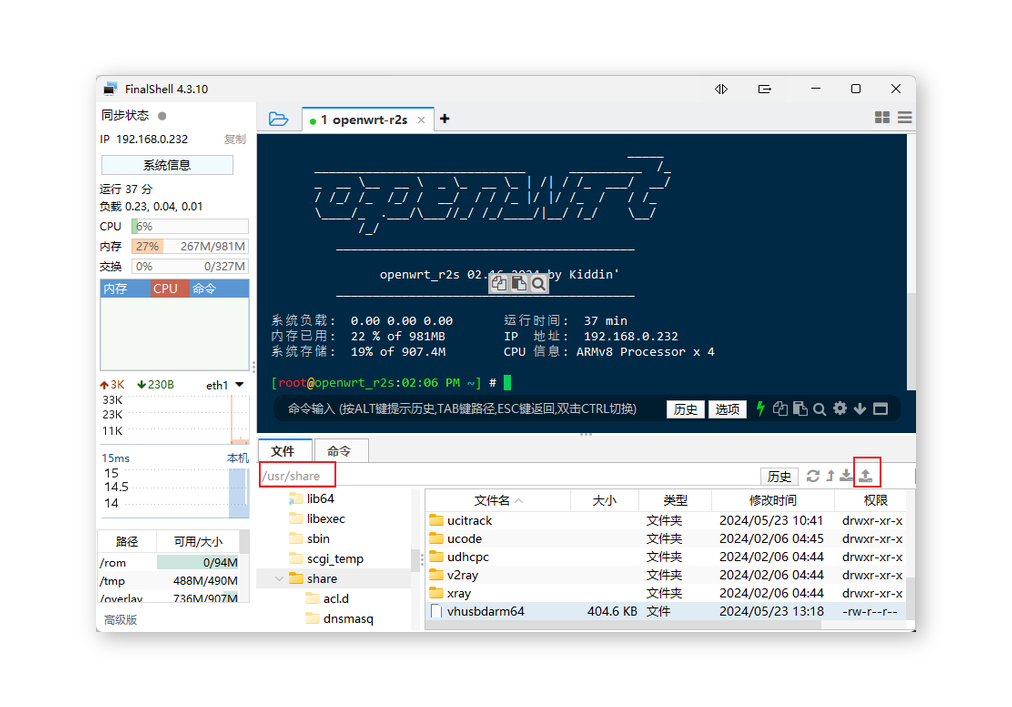Click search icon in command input bar

[820, 409]
